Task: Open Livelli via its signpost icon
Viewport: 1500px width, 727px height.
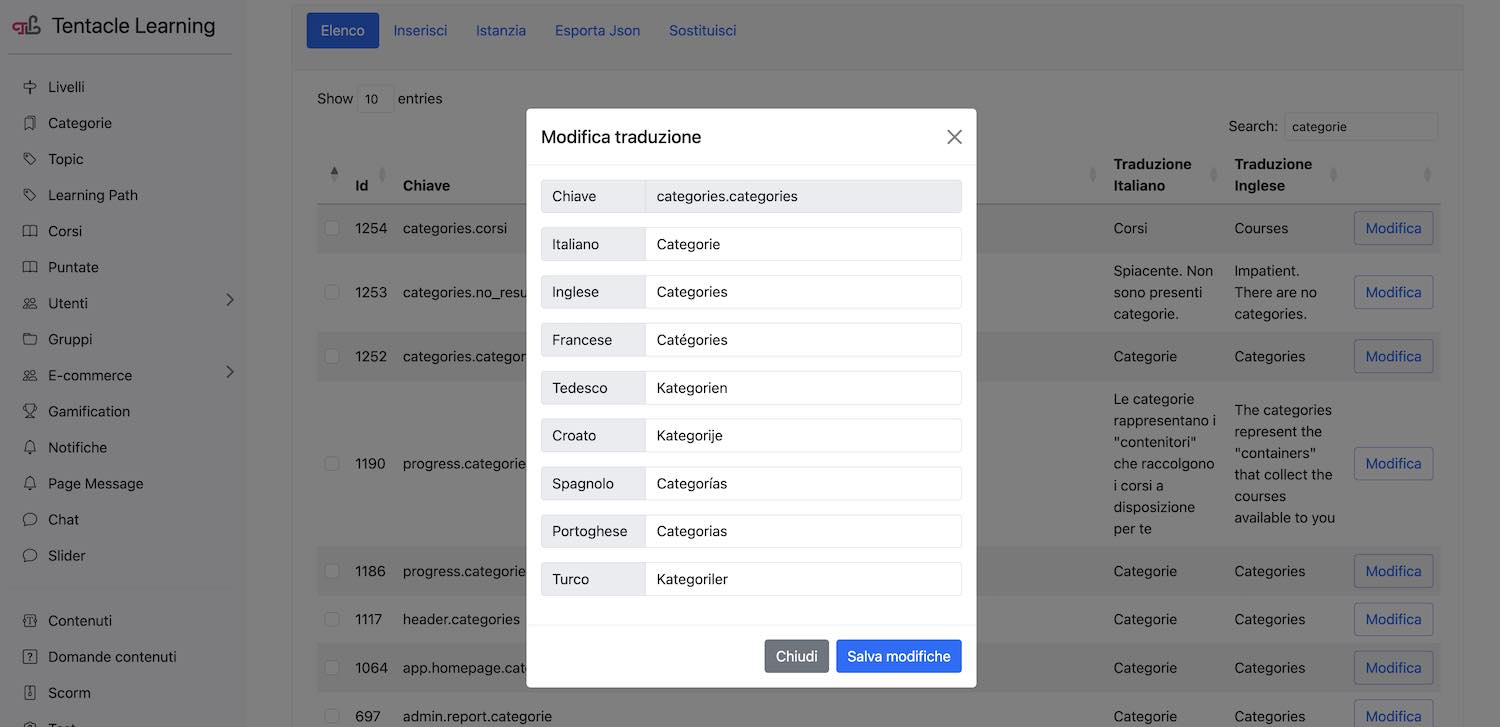Action: pyautogui.click(x=29, y=87)
